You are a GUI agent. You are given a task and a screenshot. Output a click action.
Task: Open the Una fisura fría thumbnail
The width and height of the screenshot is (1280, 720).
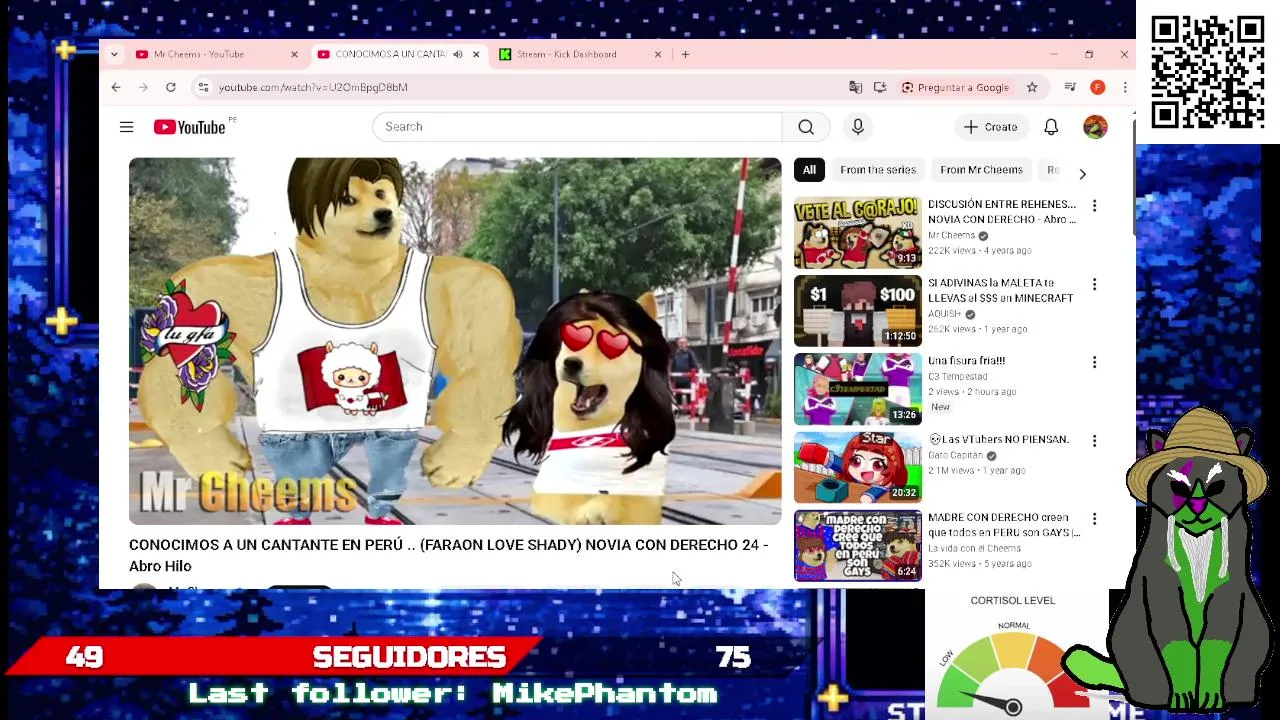(857, 389)
